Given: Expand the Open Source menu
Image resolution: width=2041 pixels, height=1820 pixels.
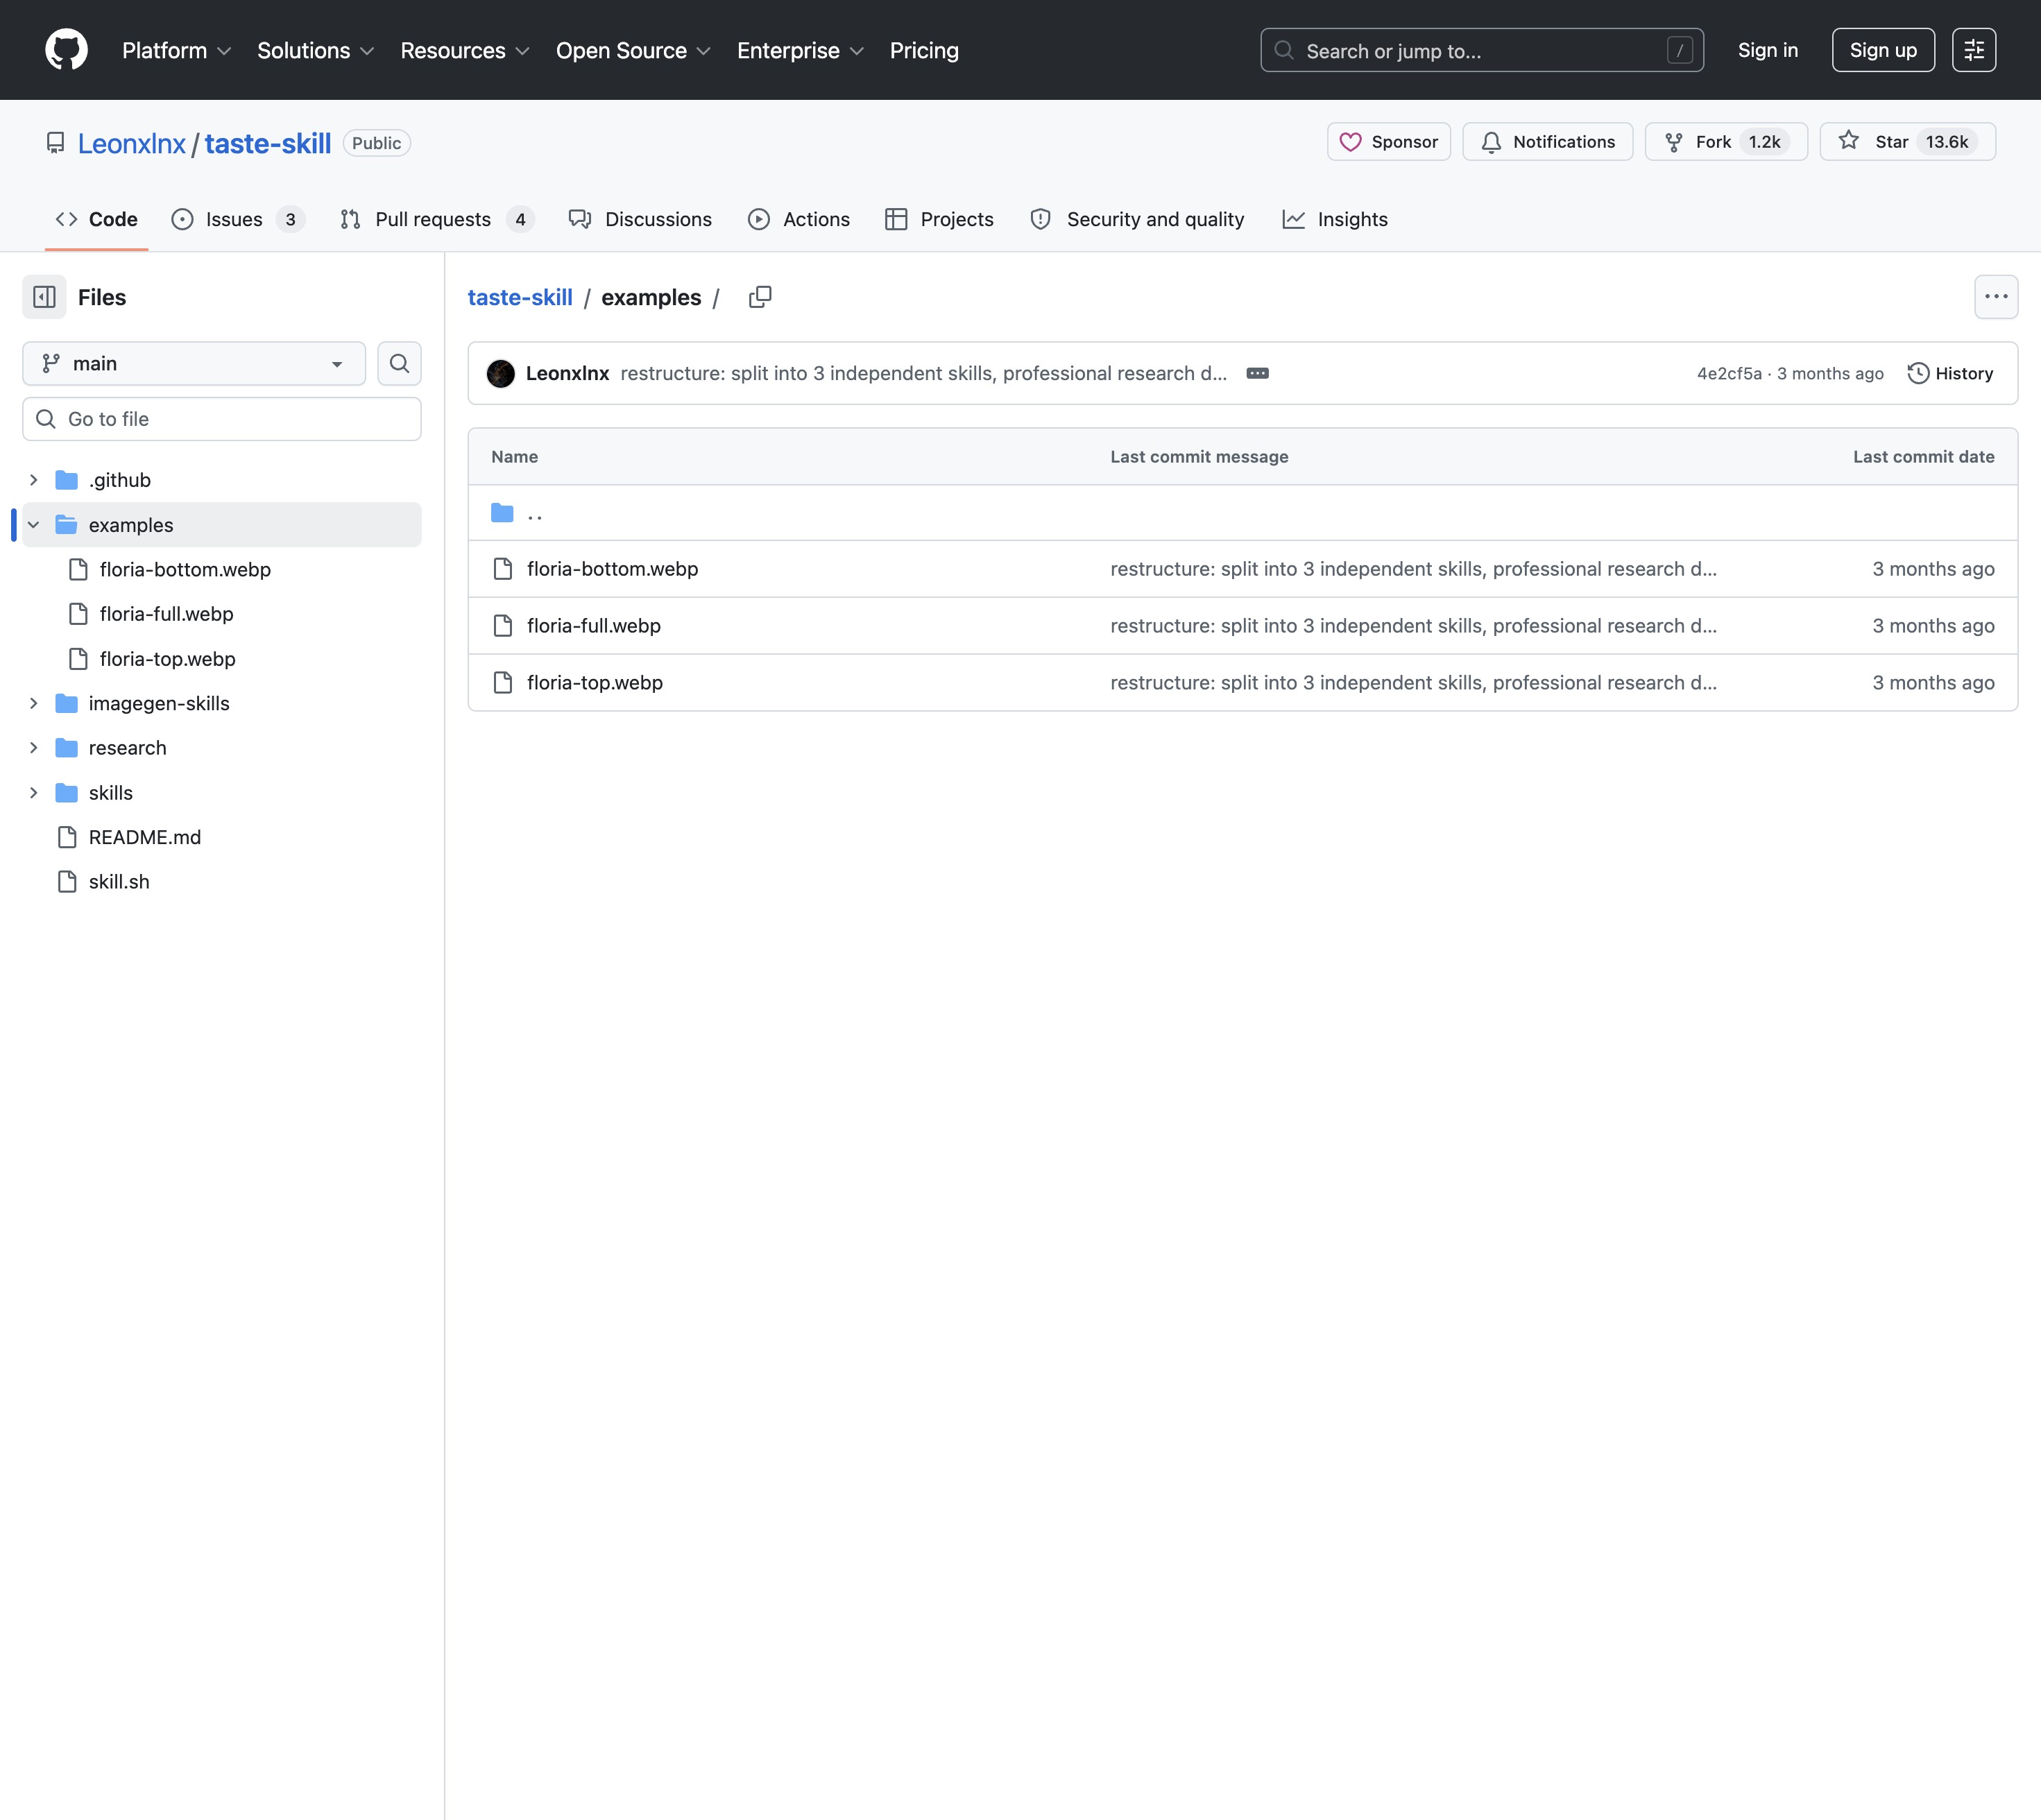Looking at the screenshot, I should (633, 51).
